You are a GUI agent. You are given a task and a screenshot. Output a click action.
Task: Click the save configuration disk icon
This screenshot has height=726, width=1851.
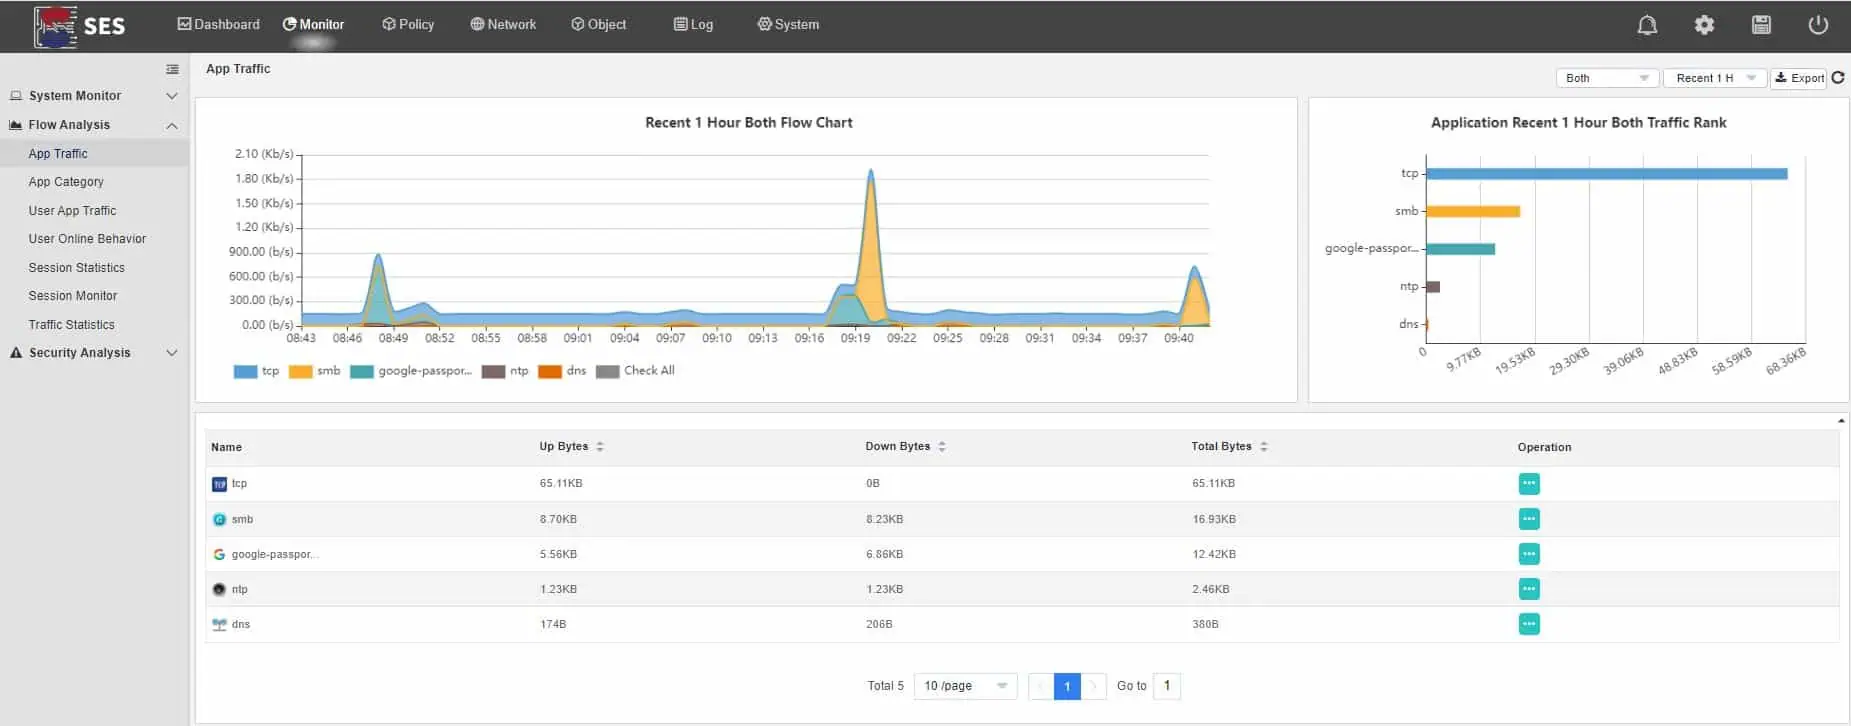tap(1761, 25)
